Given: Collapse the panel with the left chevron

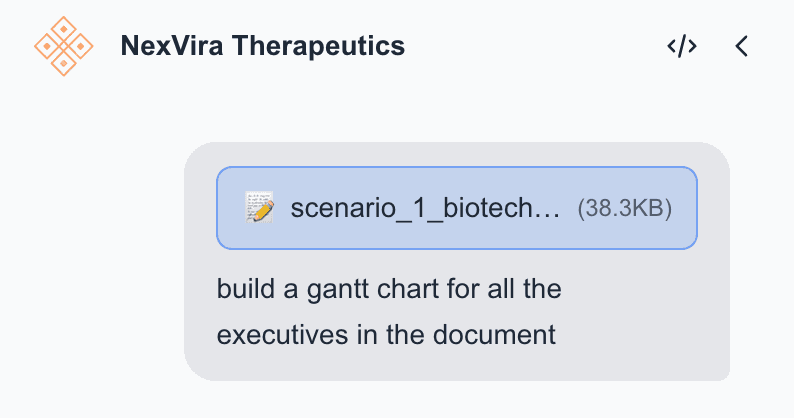Looking at the screenshot, I should (x=741, y=46).
